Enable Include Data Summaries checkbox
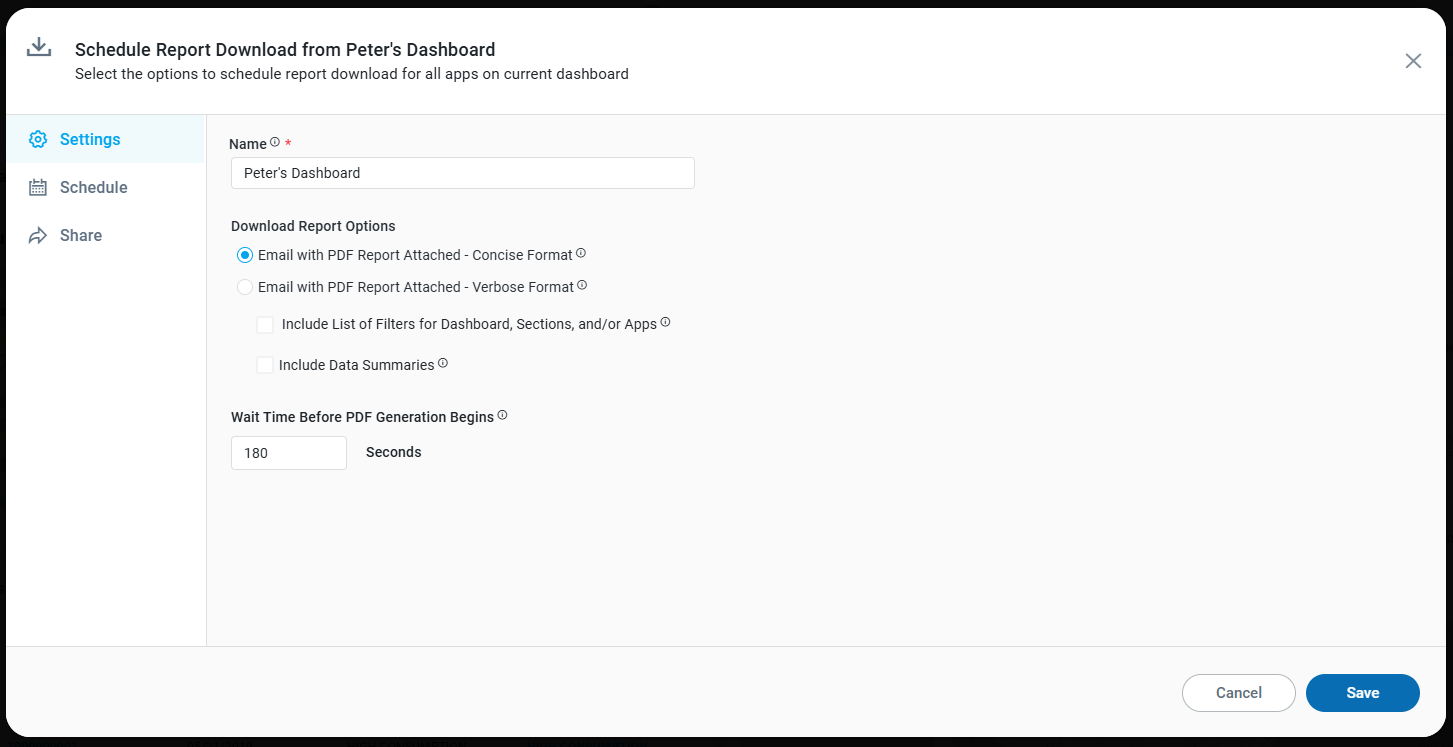This screenshot has height=747, width=1453. (x=265, y=365)
